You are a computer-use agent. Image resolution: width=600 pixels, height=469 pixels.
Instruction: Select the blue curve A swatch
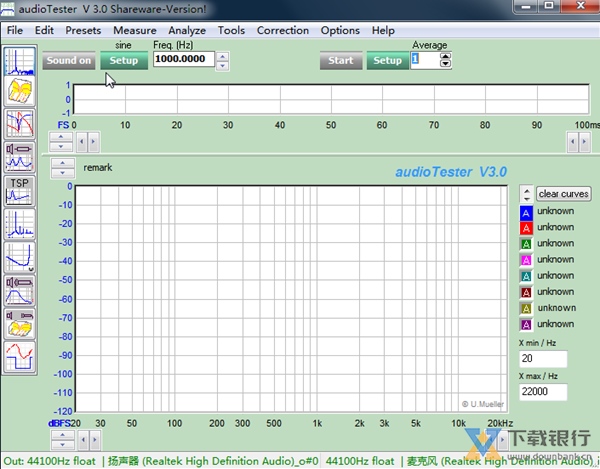click(x=526, y=212)
